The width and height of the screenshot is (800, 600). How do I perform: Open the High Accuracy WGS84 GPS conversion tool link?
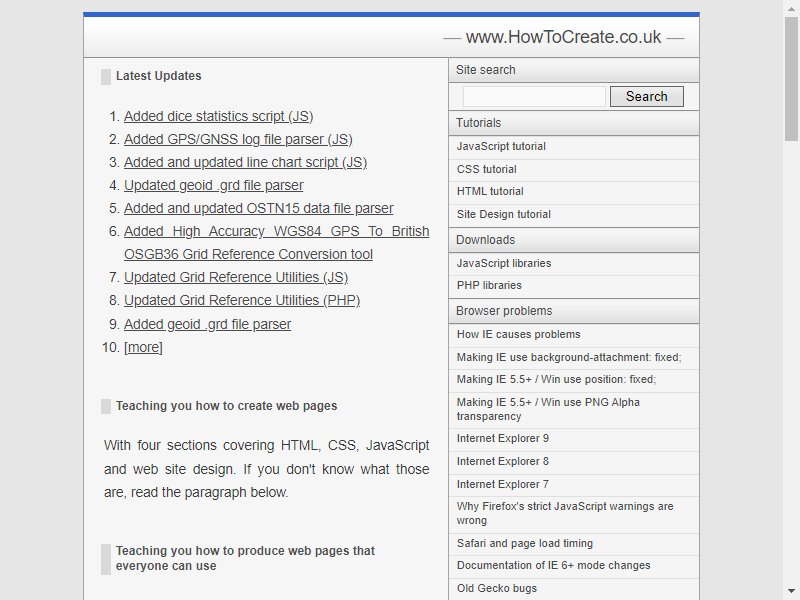pos(277,242)
